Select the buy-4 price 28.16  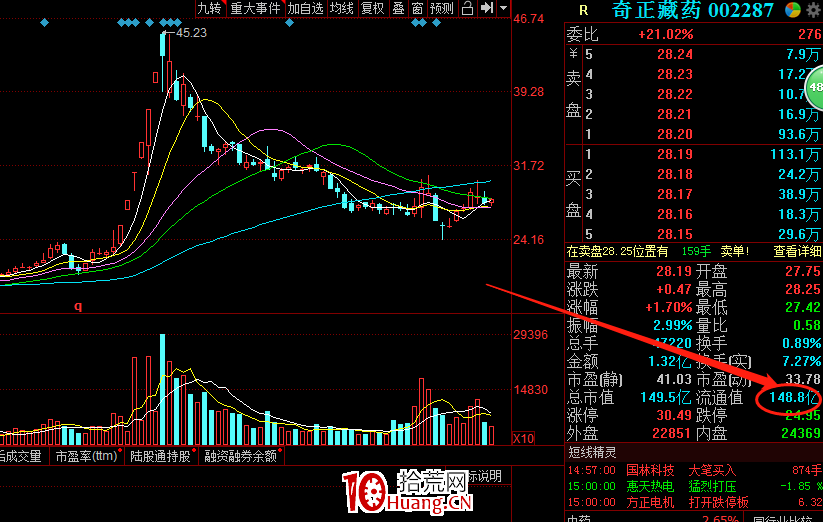pyautogui.click(x=674, y=214)
